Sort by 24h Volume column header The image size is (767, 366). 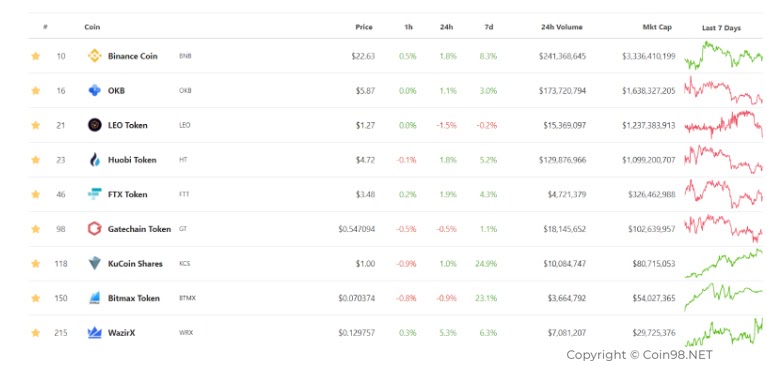[562, 27]
